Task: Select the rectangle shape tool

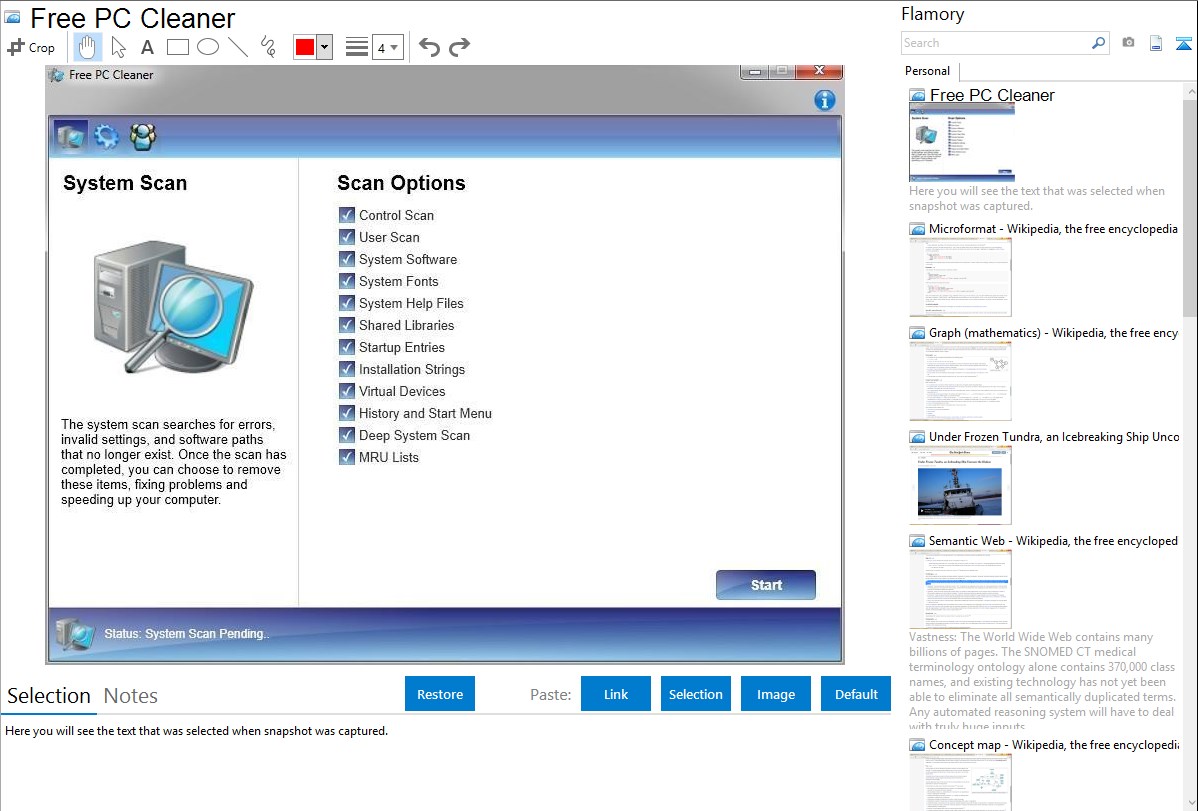Action: [177, 47]
